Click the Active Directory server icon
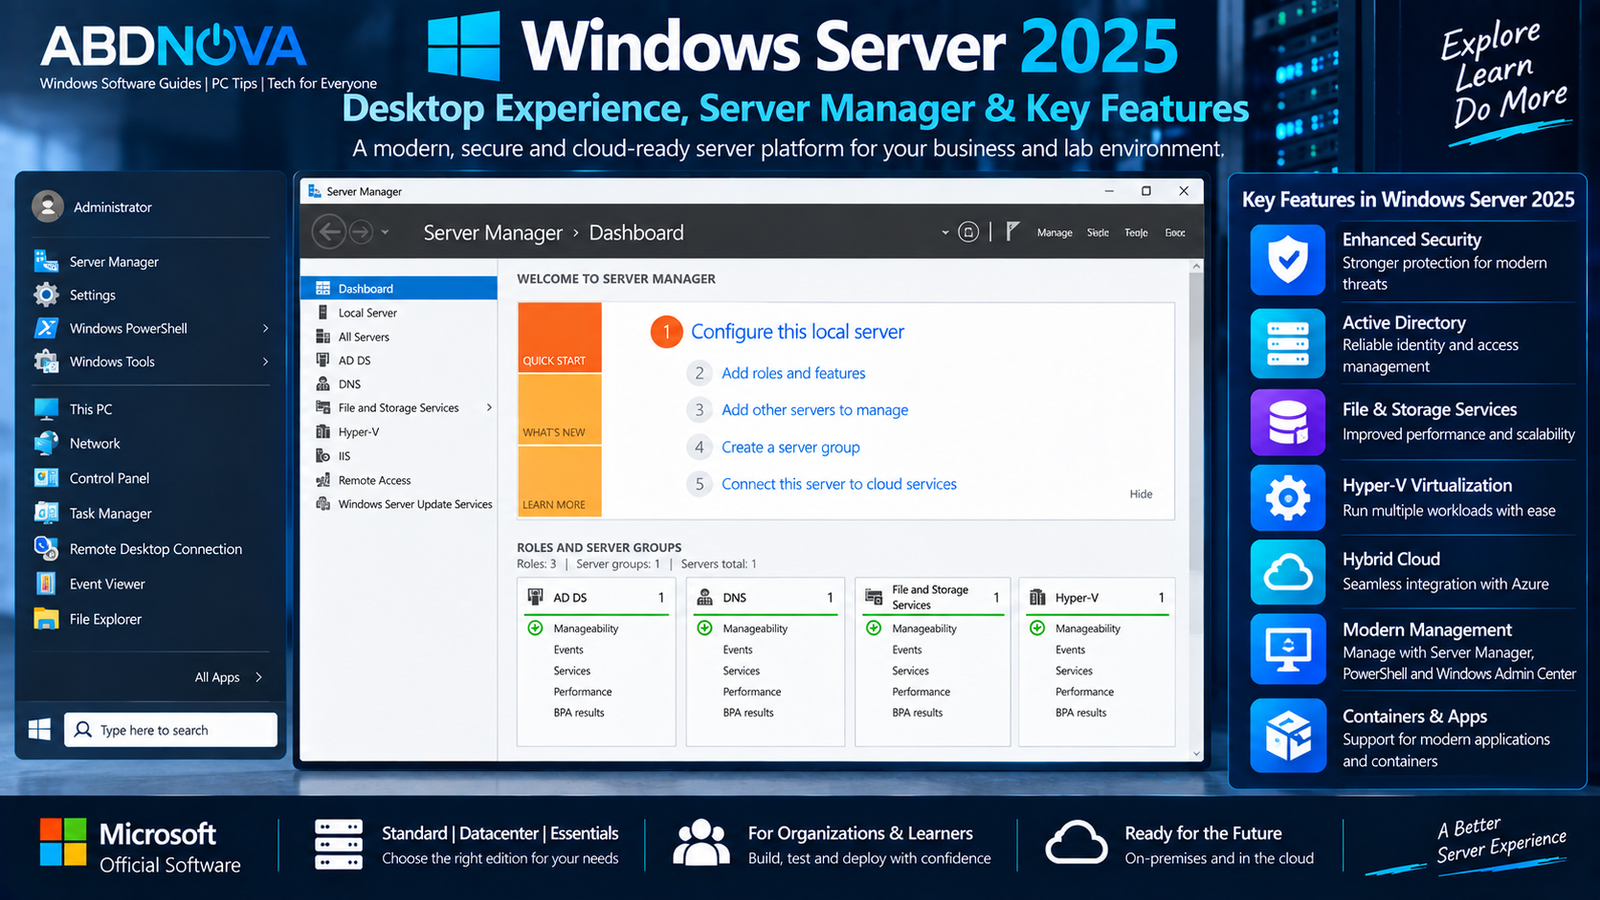Screen dimensions: 1600x900 click(1288, 343)
